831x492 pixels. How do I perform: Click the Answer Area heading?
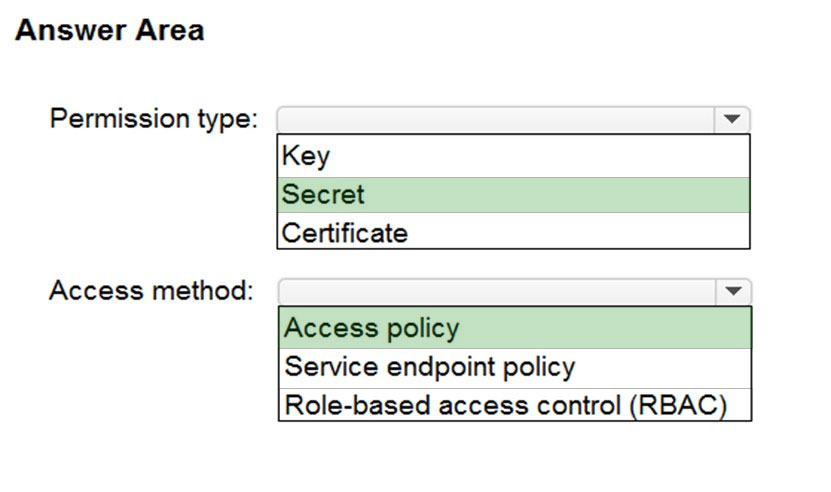(x=110, y=30)
